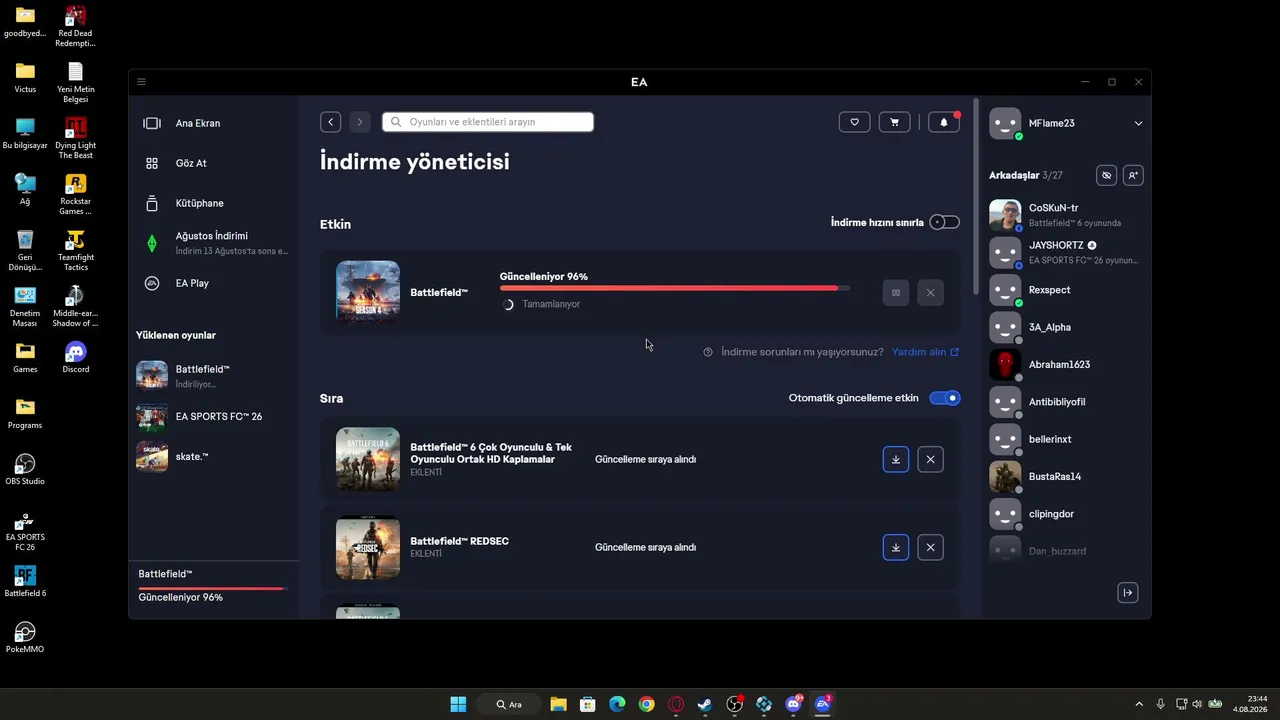Open Opera browser from the taskbar
The image size is (1280, 720).
click(676, 704)
